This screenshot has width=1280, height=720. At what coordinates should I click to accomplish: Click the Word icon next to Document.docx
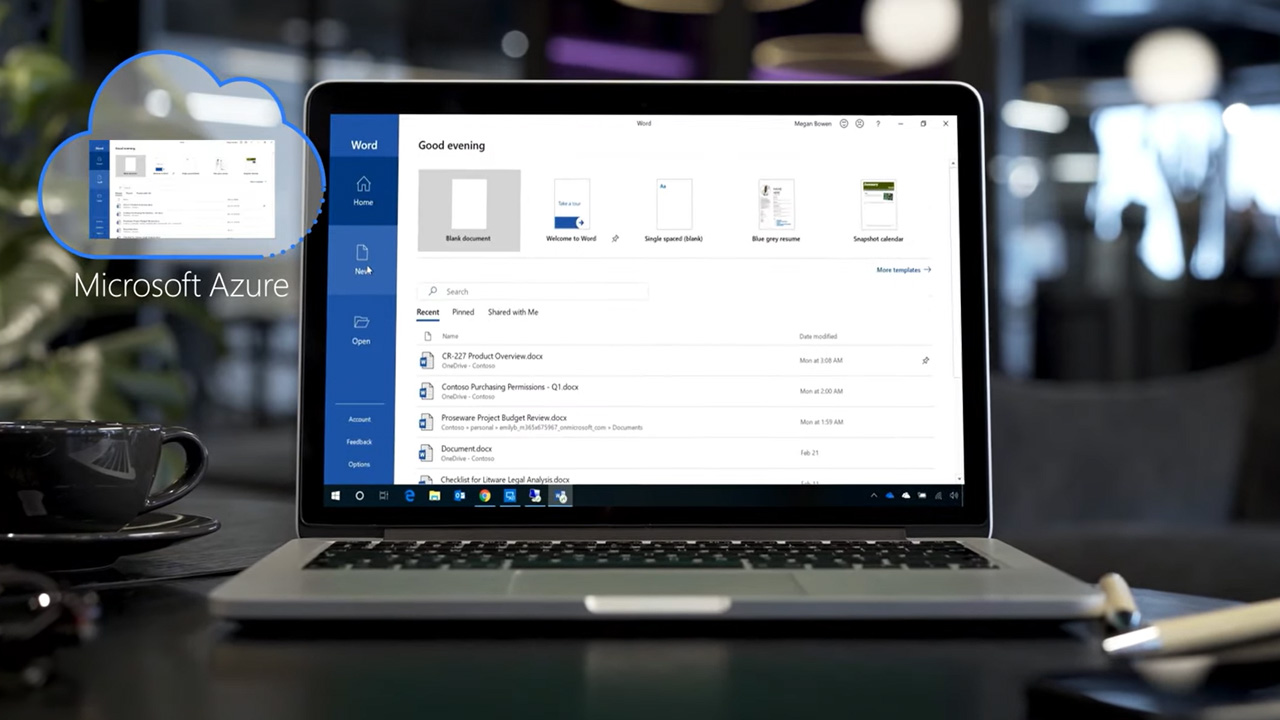427,452
